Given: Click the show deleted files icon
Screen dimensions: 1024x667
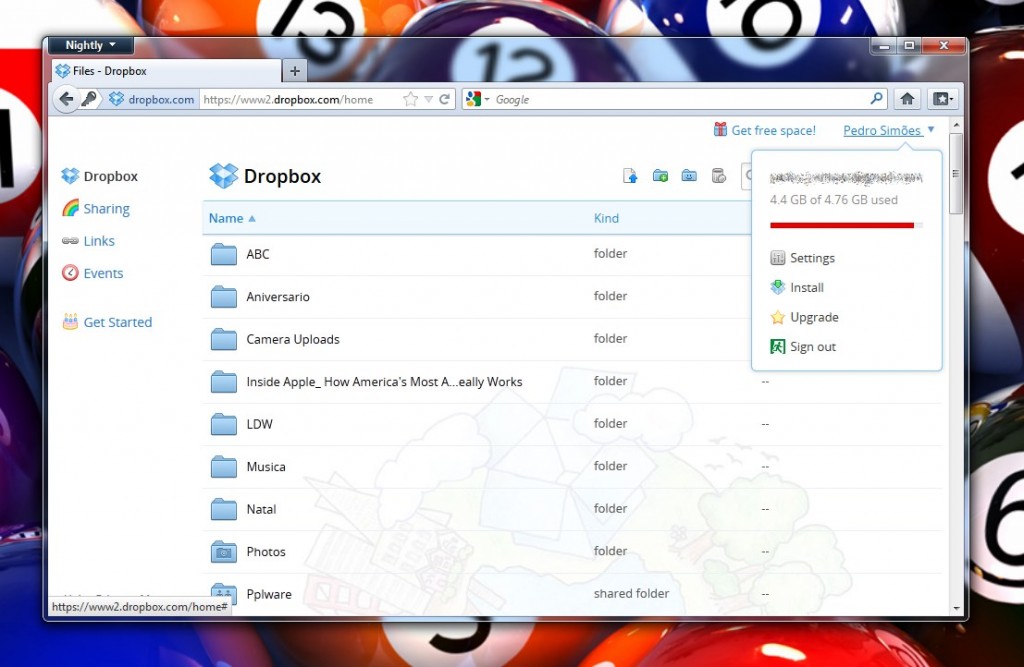Looking at the screenshot, I should tap(718, 176).
